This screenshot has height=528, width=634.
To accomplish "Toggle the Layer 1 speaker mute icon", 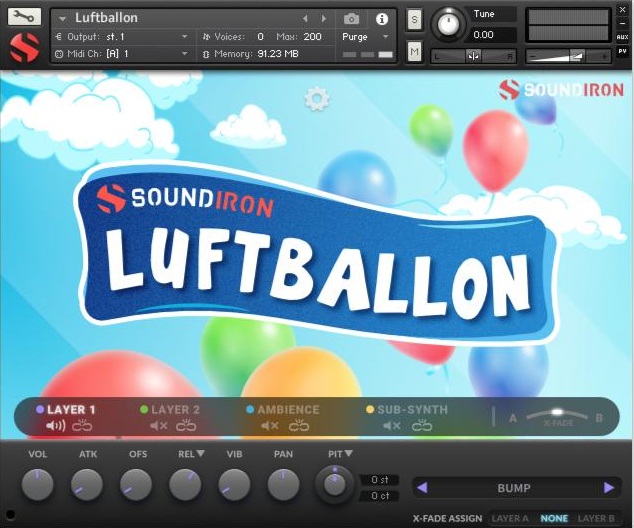I will click(x=55, y=426).
